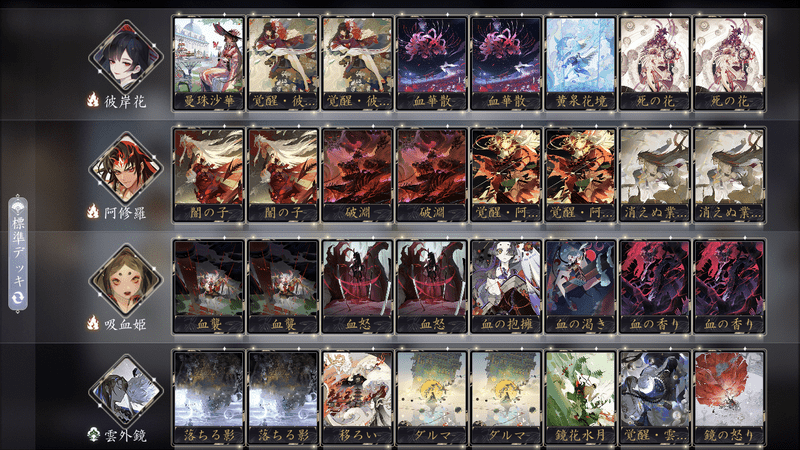Open the first 血華散 card
800x450 pixels.
[x=432, y=63]
